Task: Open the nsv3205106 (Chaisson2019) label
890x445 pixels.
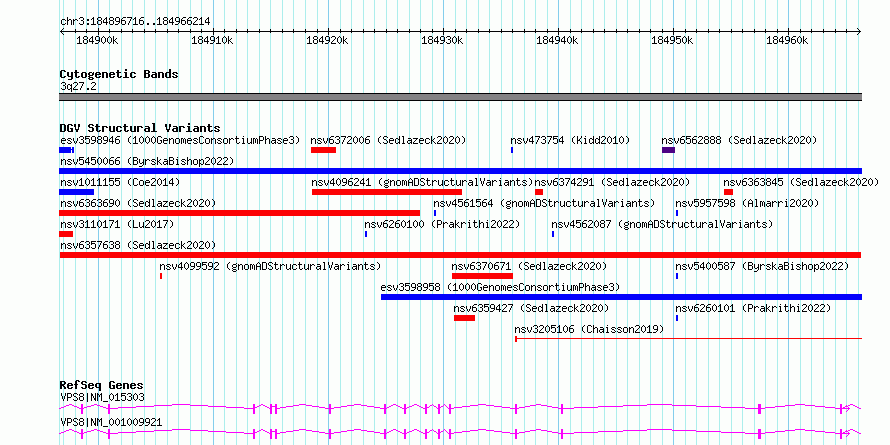Action: coord(589,329)
